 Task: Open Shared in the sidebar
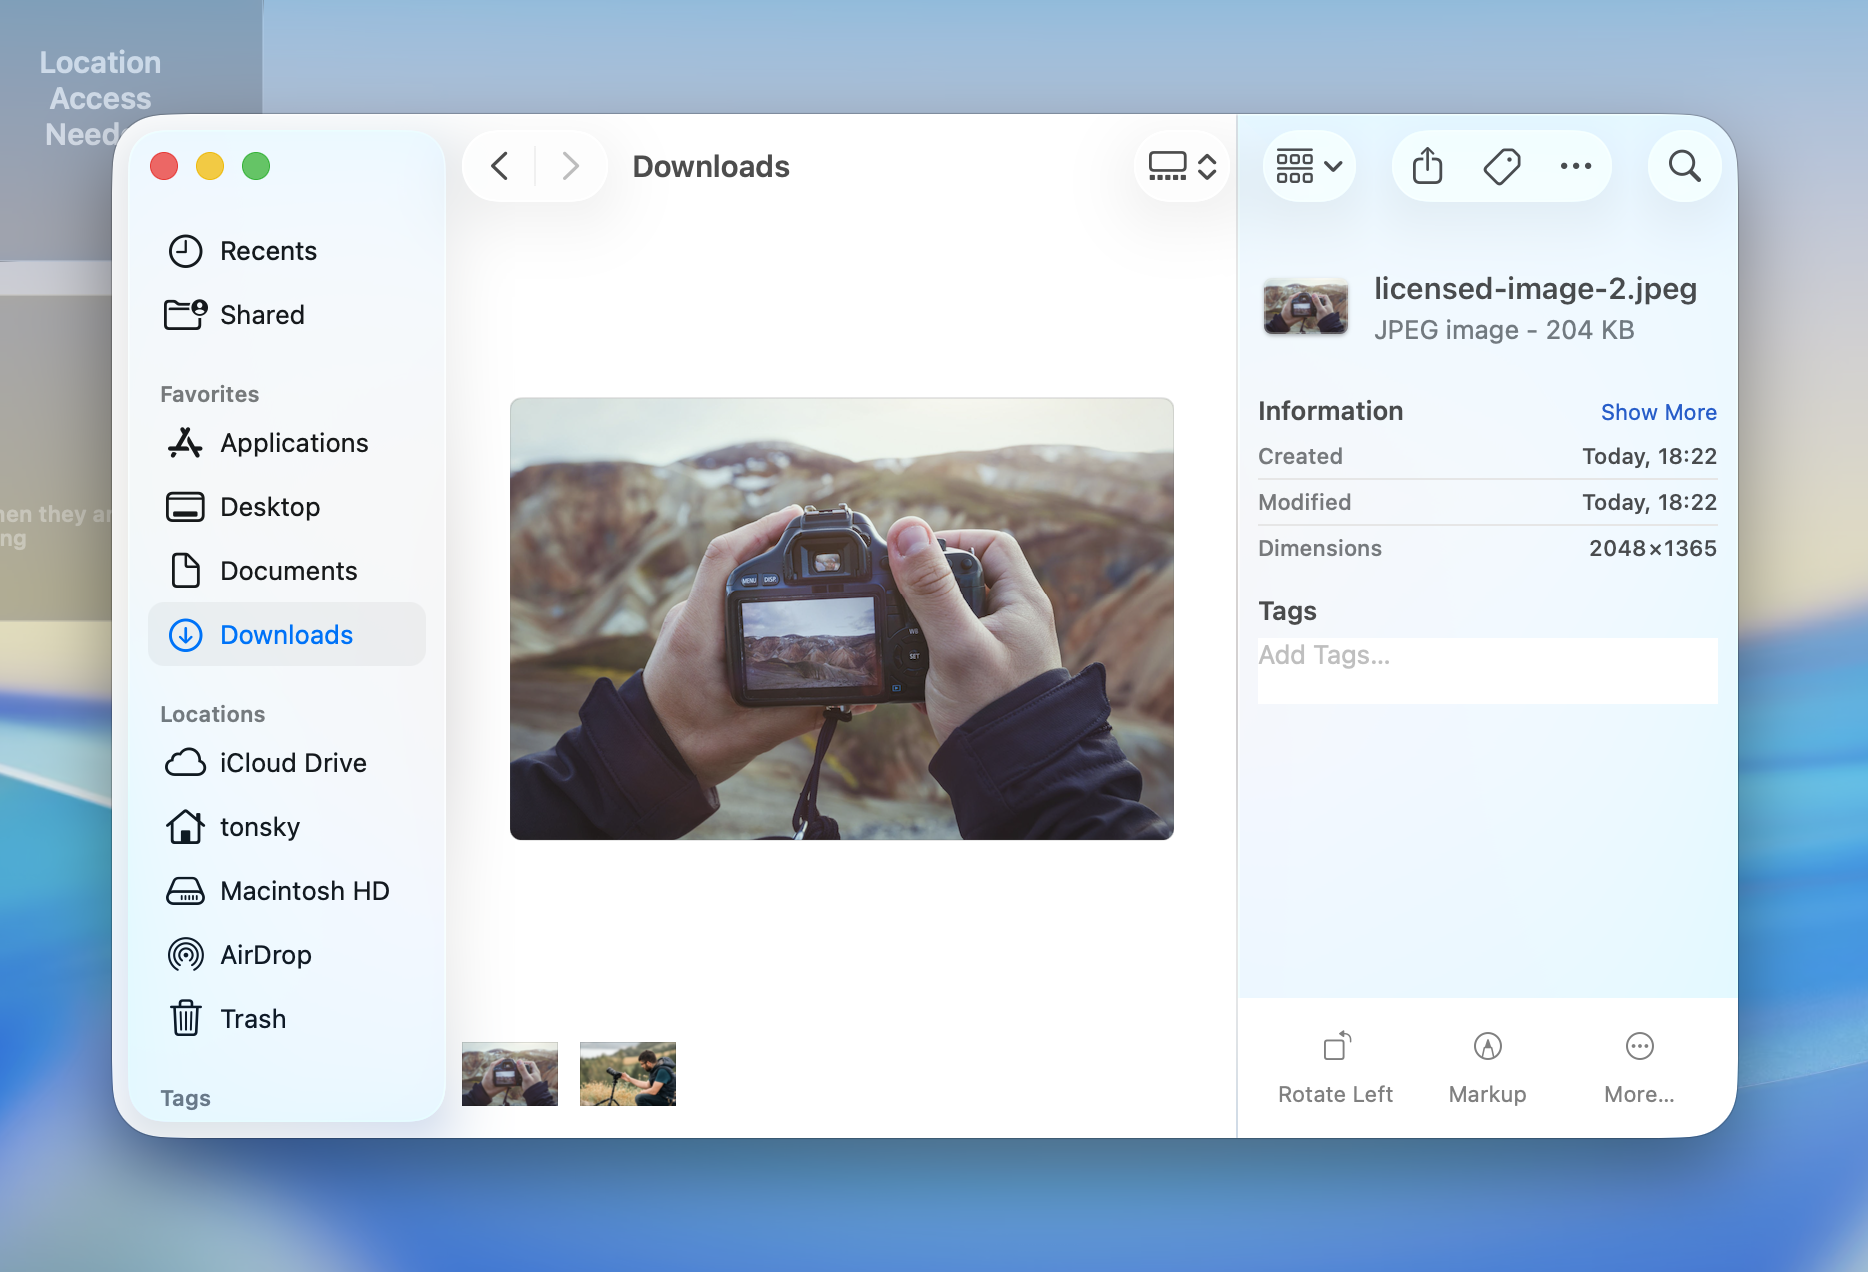262,315
